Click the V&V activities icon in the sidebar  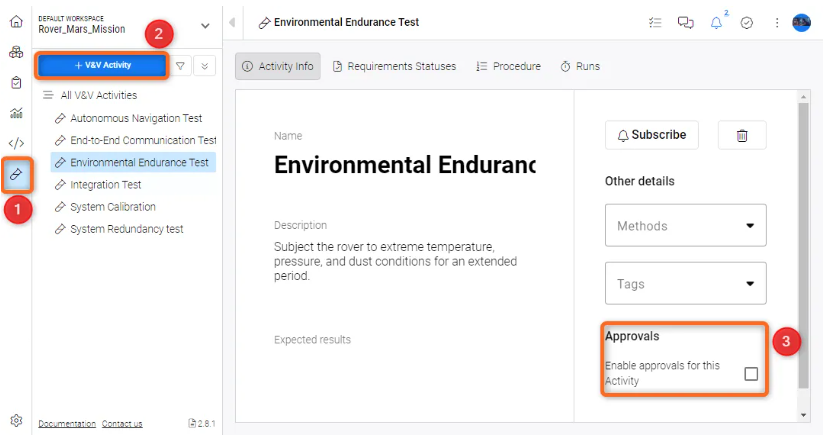pos(16,174)
